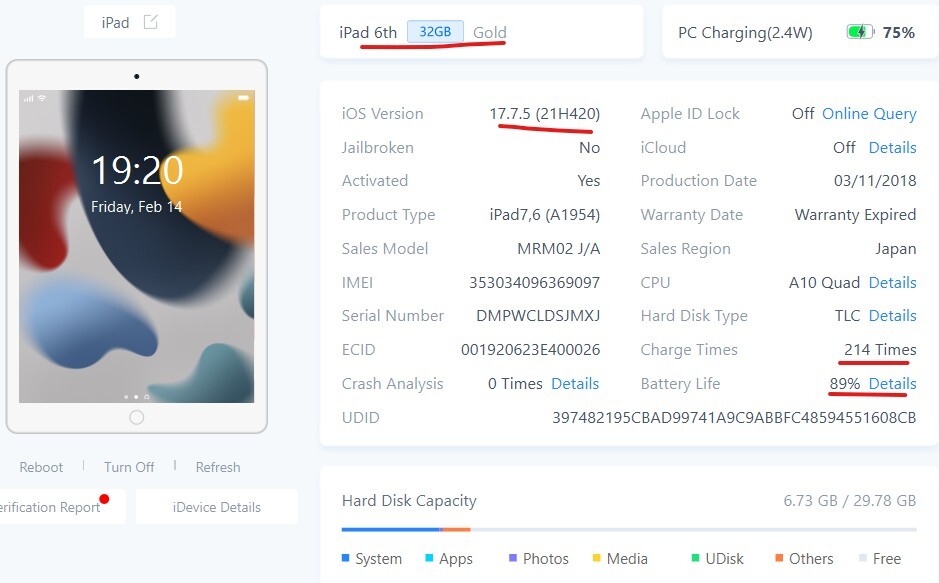Click the iPad home button in preview
Image resolution: width=939 pixels, height=583 pixels.
coord(137,417)
